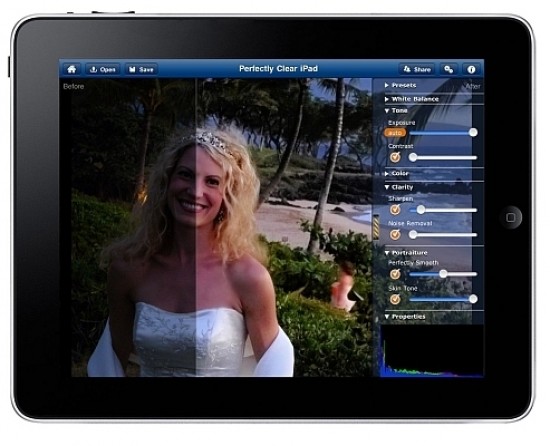550x446 pixels.
Task: Show app info via the i icon
Action: pyautogui.click(x=471, y=69)
